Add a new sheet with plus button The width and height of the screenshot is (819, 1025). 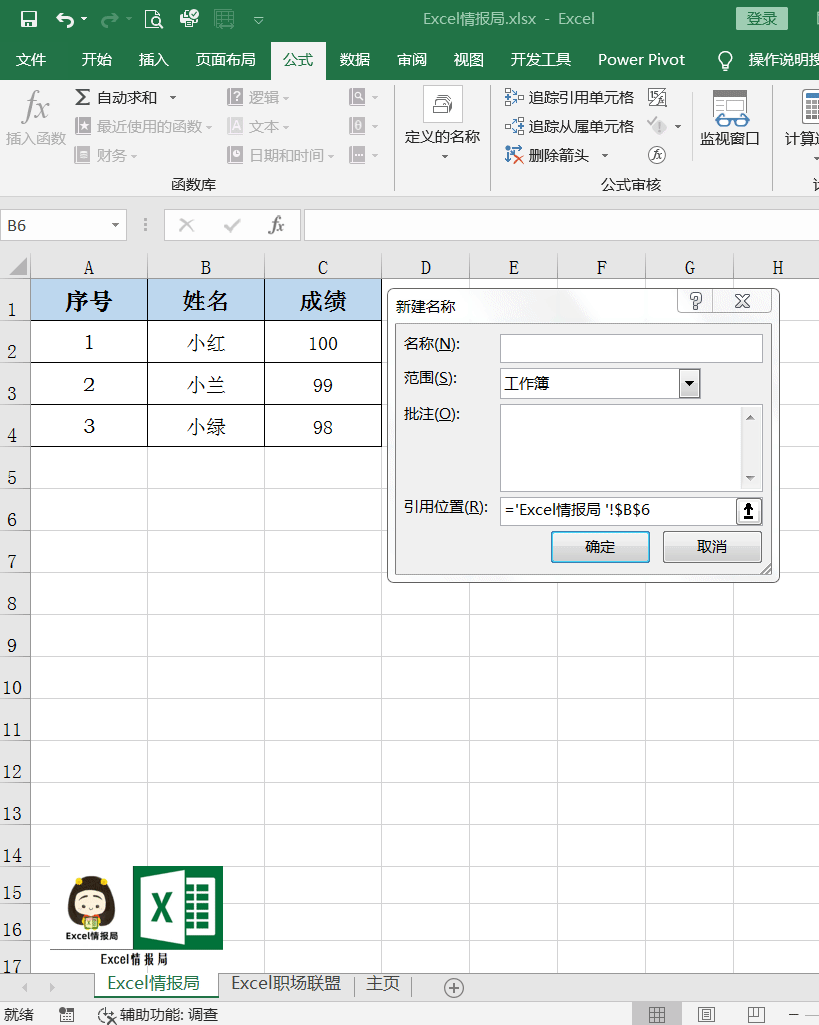(x=454, y=987)
